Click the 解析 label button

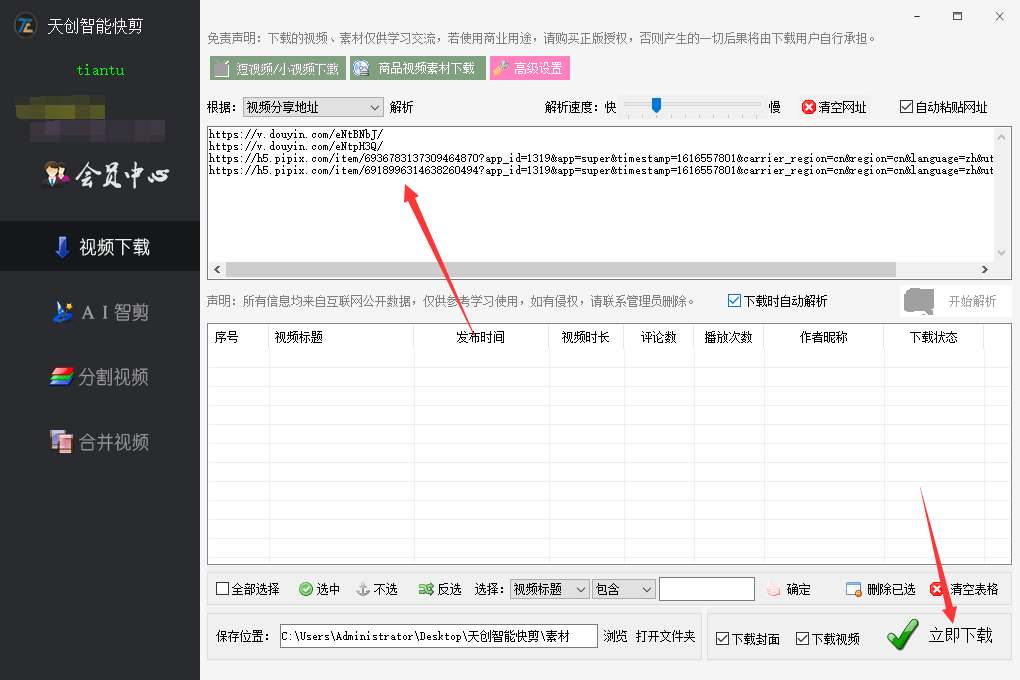point(401,107)
